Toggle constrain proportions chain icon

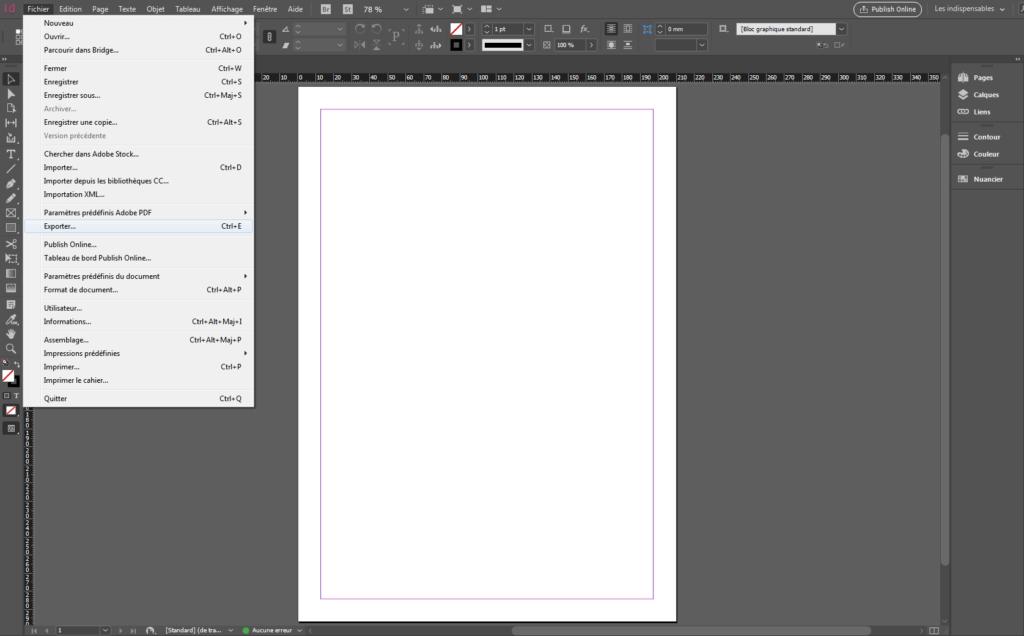coord(269,37)
